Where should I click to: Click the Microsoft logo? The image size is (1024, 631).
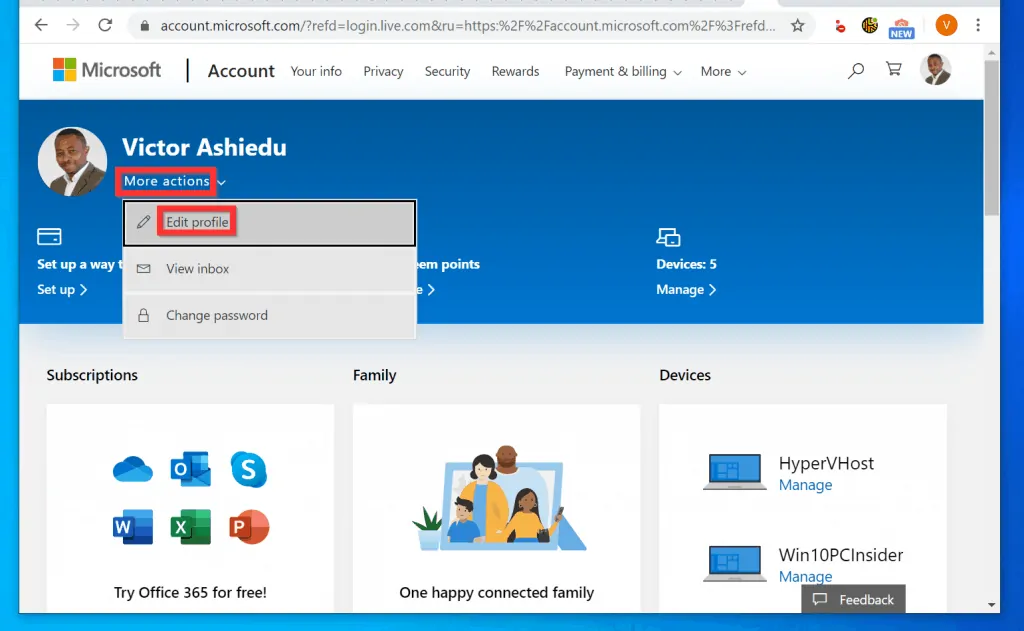107,70
